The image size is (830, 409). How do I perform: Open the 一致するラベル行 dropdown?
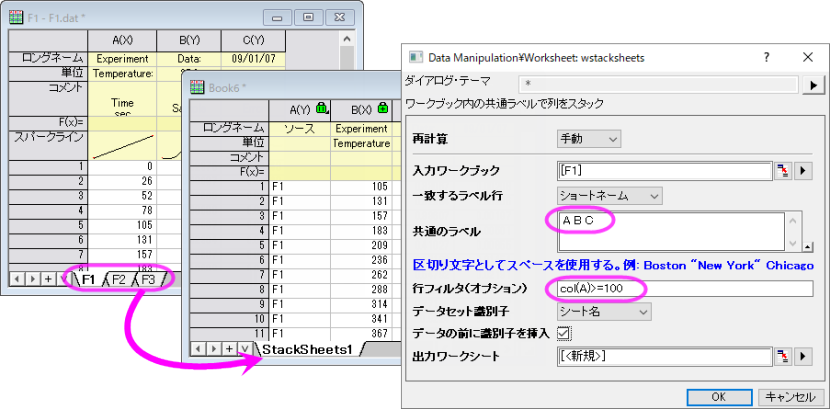tap(609, 196)
